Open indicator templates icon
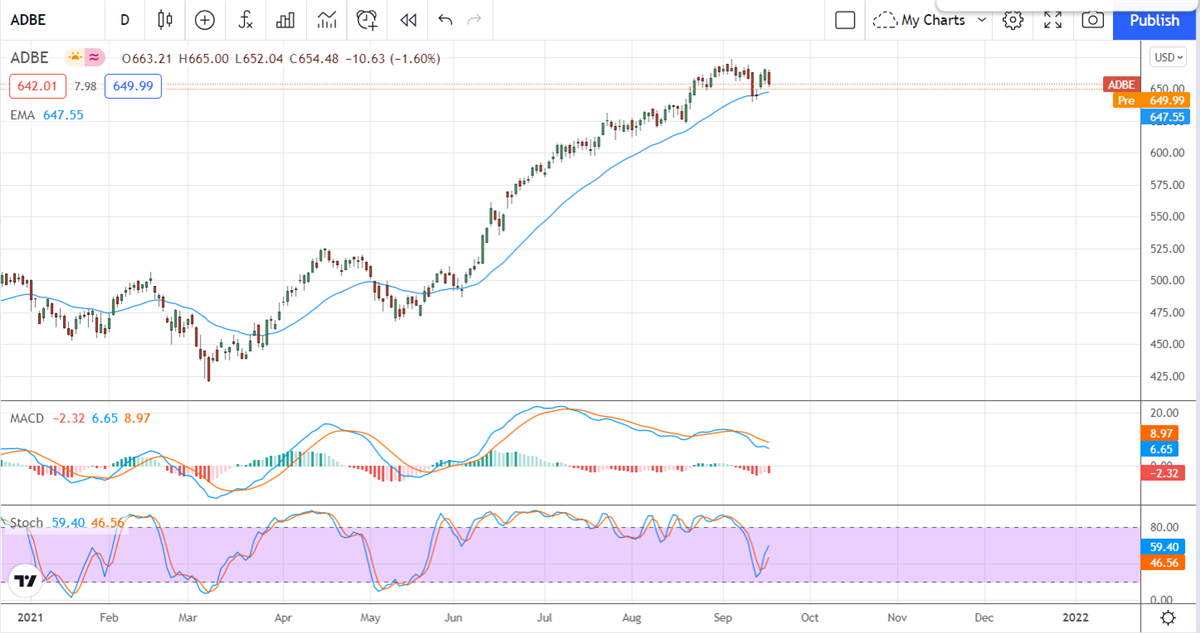Viewport: 1200px width, 633px height. coord(326,20)
